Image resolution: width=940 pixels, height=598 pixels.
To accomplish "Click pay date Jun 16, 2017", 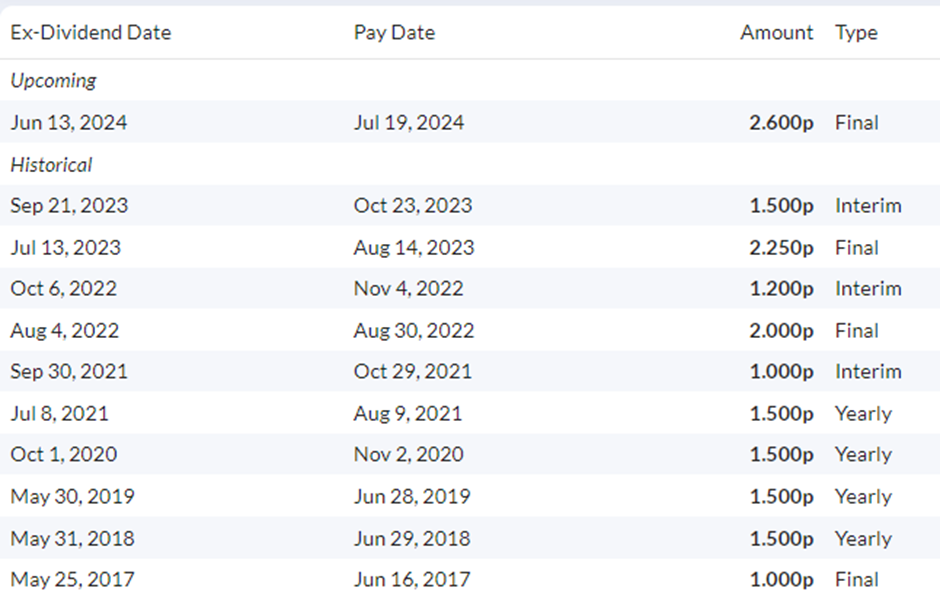I will click(412, 579).
